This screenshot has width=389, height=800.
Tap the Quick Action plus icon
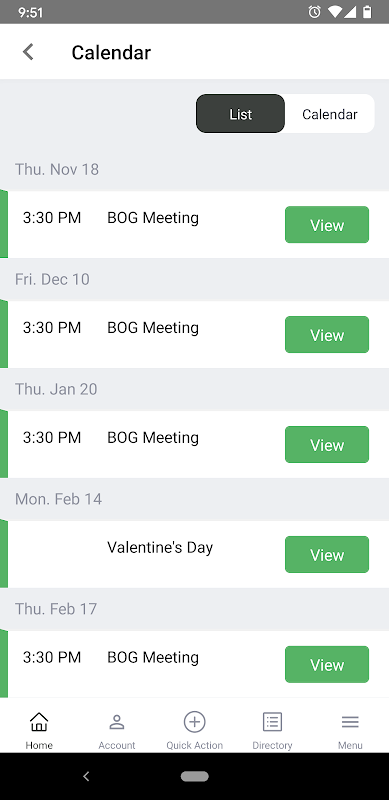coord(194,722)
